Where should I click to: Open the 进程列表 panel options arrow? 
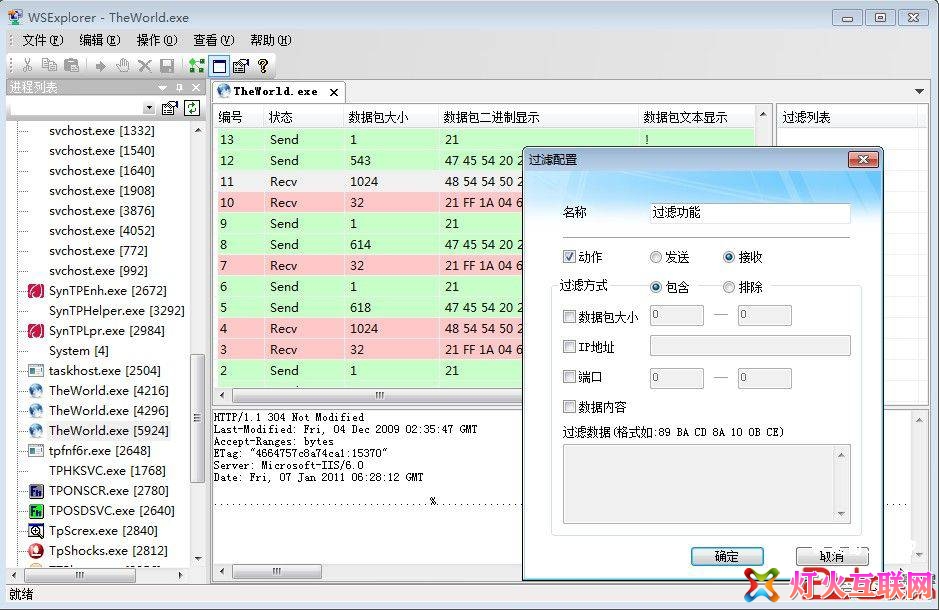(162, 87)
